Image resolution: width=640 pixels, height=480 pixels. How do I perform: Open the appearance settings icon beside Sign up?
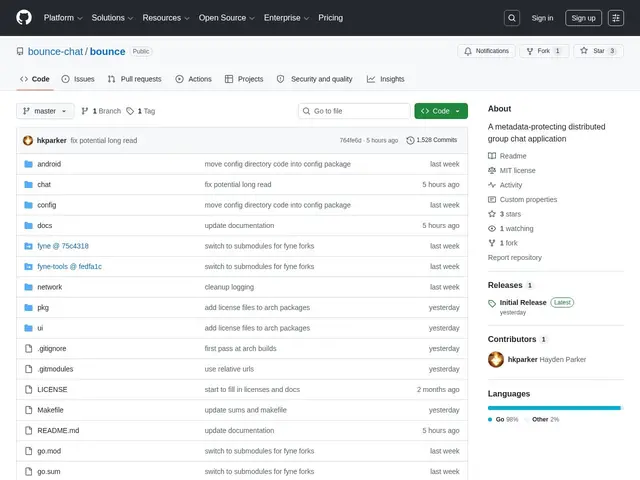616,18
